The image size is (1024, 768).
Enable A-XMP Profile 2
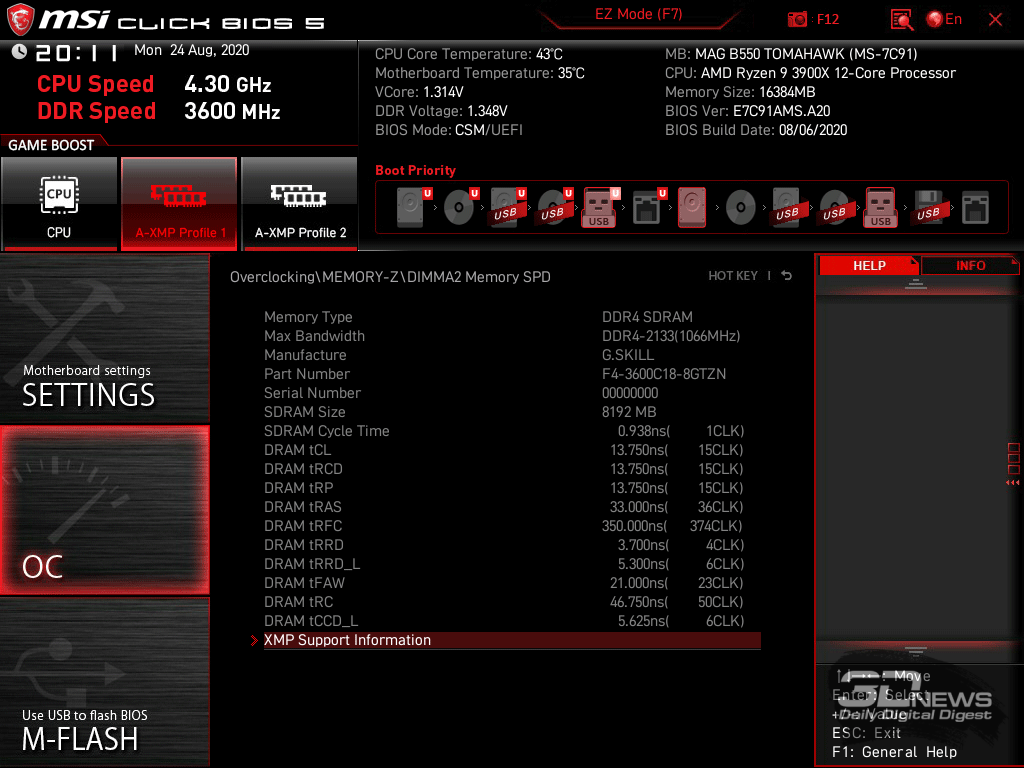[300, 203]
